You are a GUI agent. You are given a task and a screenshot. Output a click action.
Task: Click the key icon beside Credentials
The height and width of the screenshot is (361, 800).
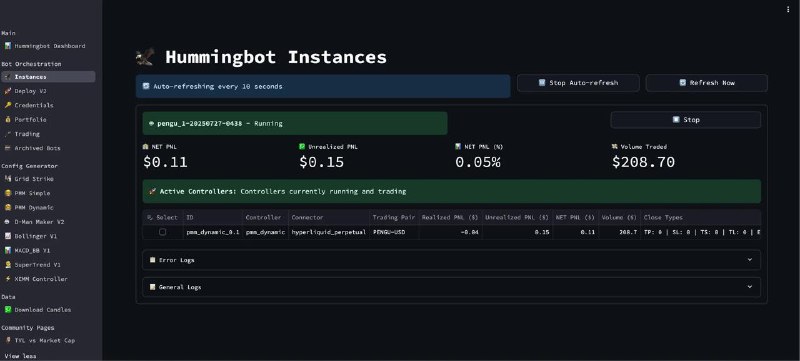(8, 105)
